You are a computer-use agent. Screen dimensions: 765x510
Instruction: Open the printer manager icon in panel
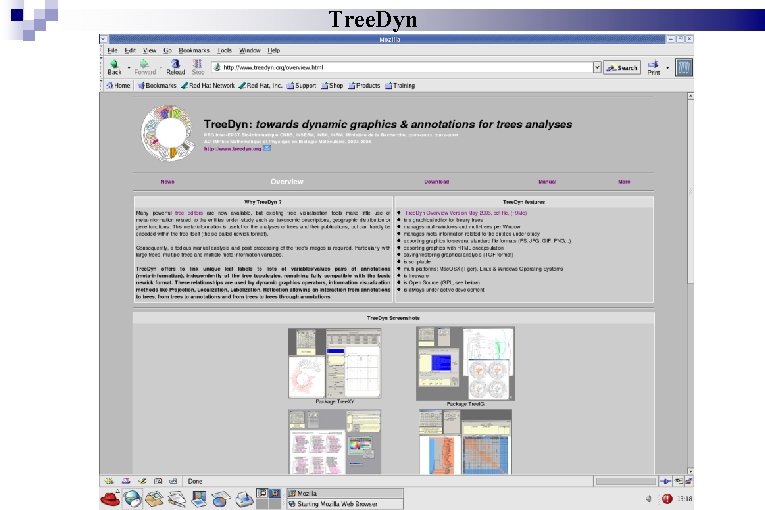243,499
